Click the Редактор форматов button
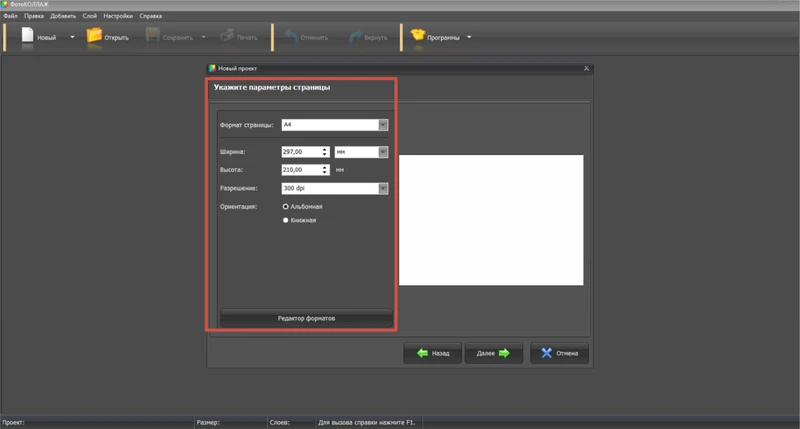This screenshot has width=800, height=429. [306, 318]
